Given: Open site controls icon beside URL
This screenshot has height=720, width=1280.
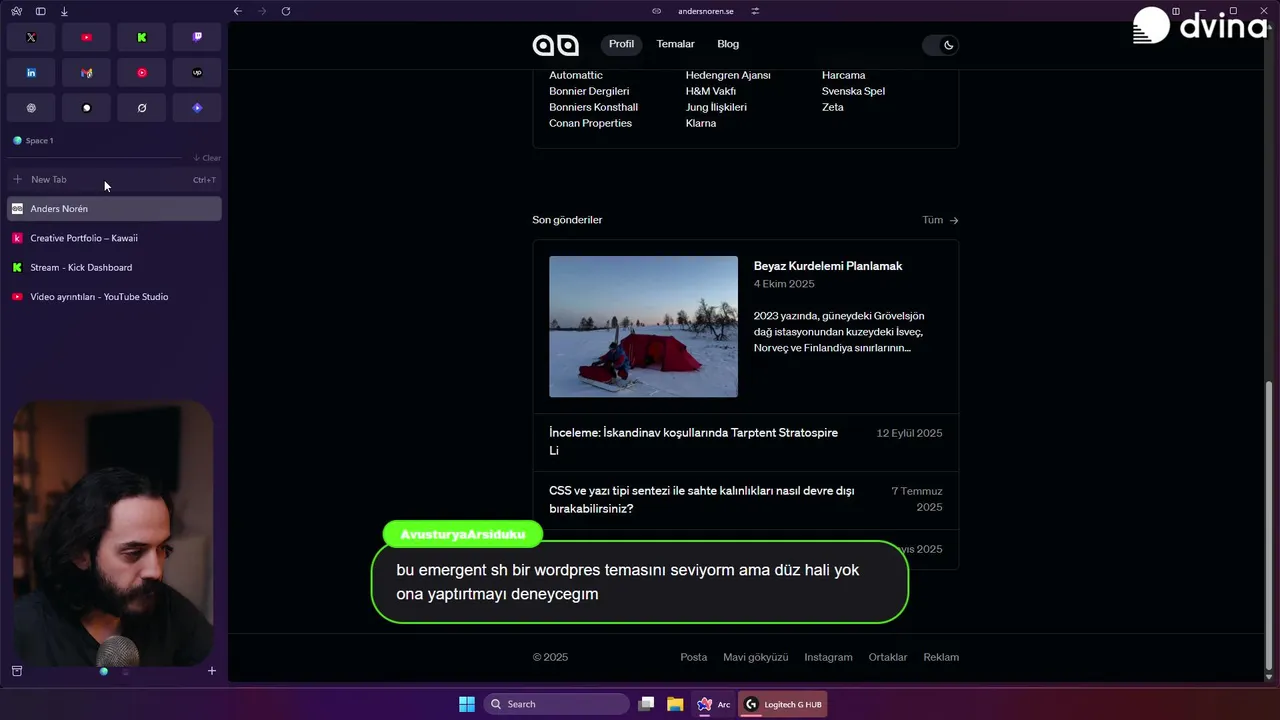Looking at the screenshot, I should click(x=755, y=11).
